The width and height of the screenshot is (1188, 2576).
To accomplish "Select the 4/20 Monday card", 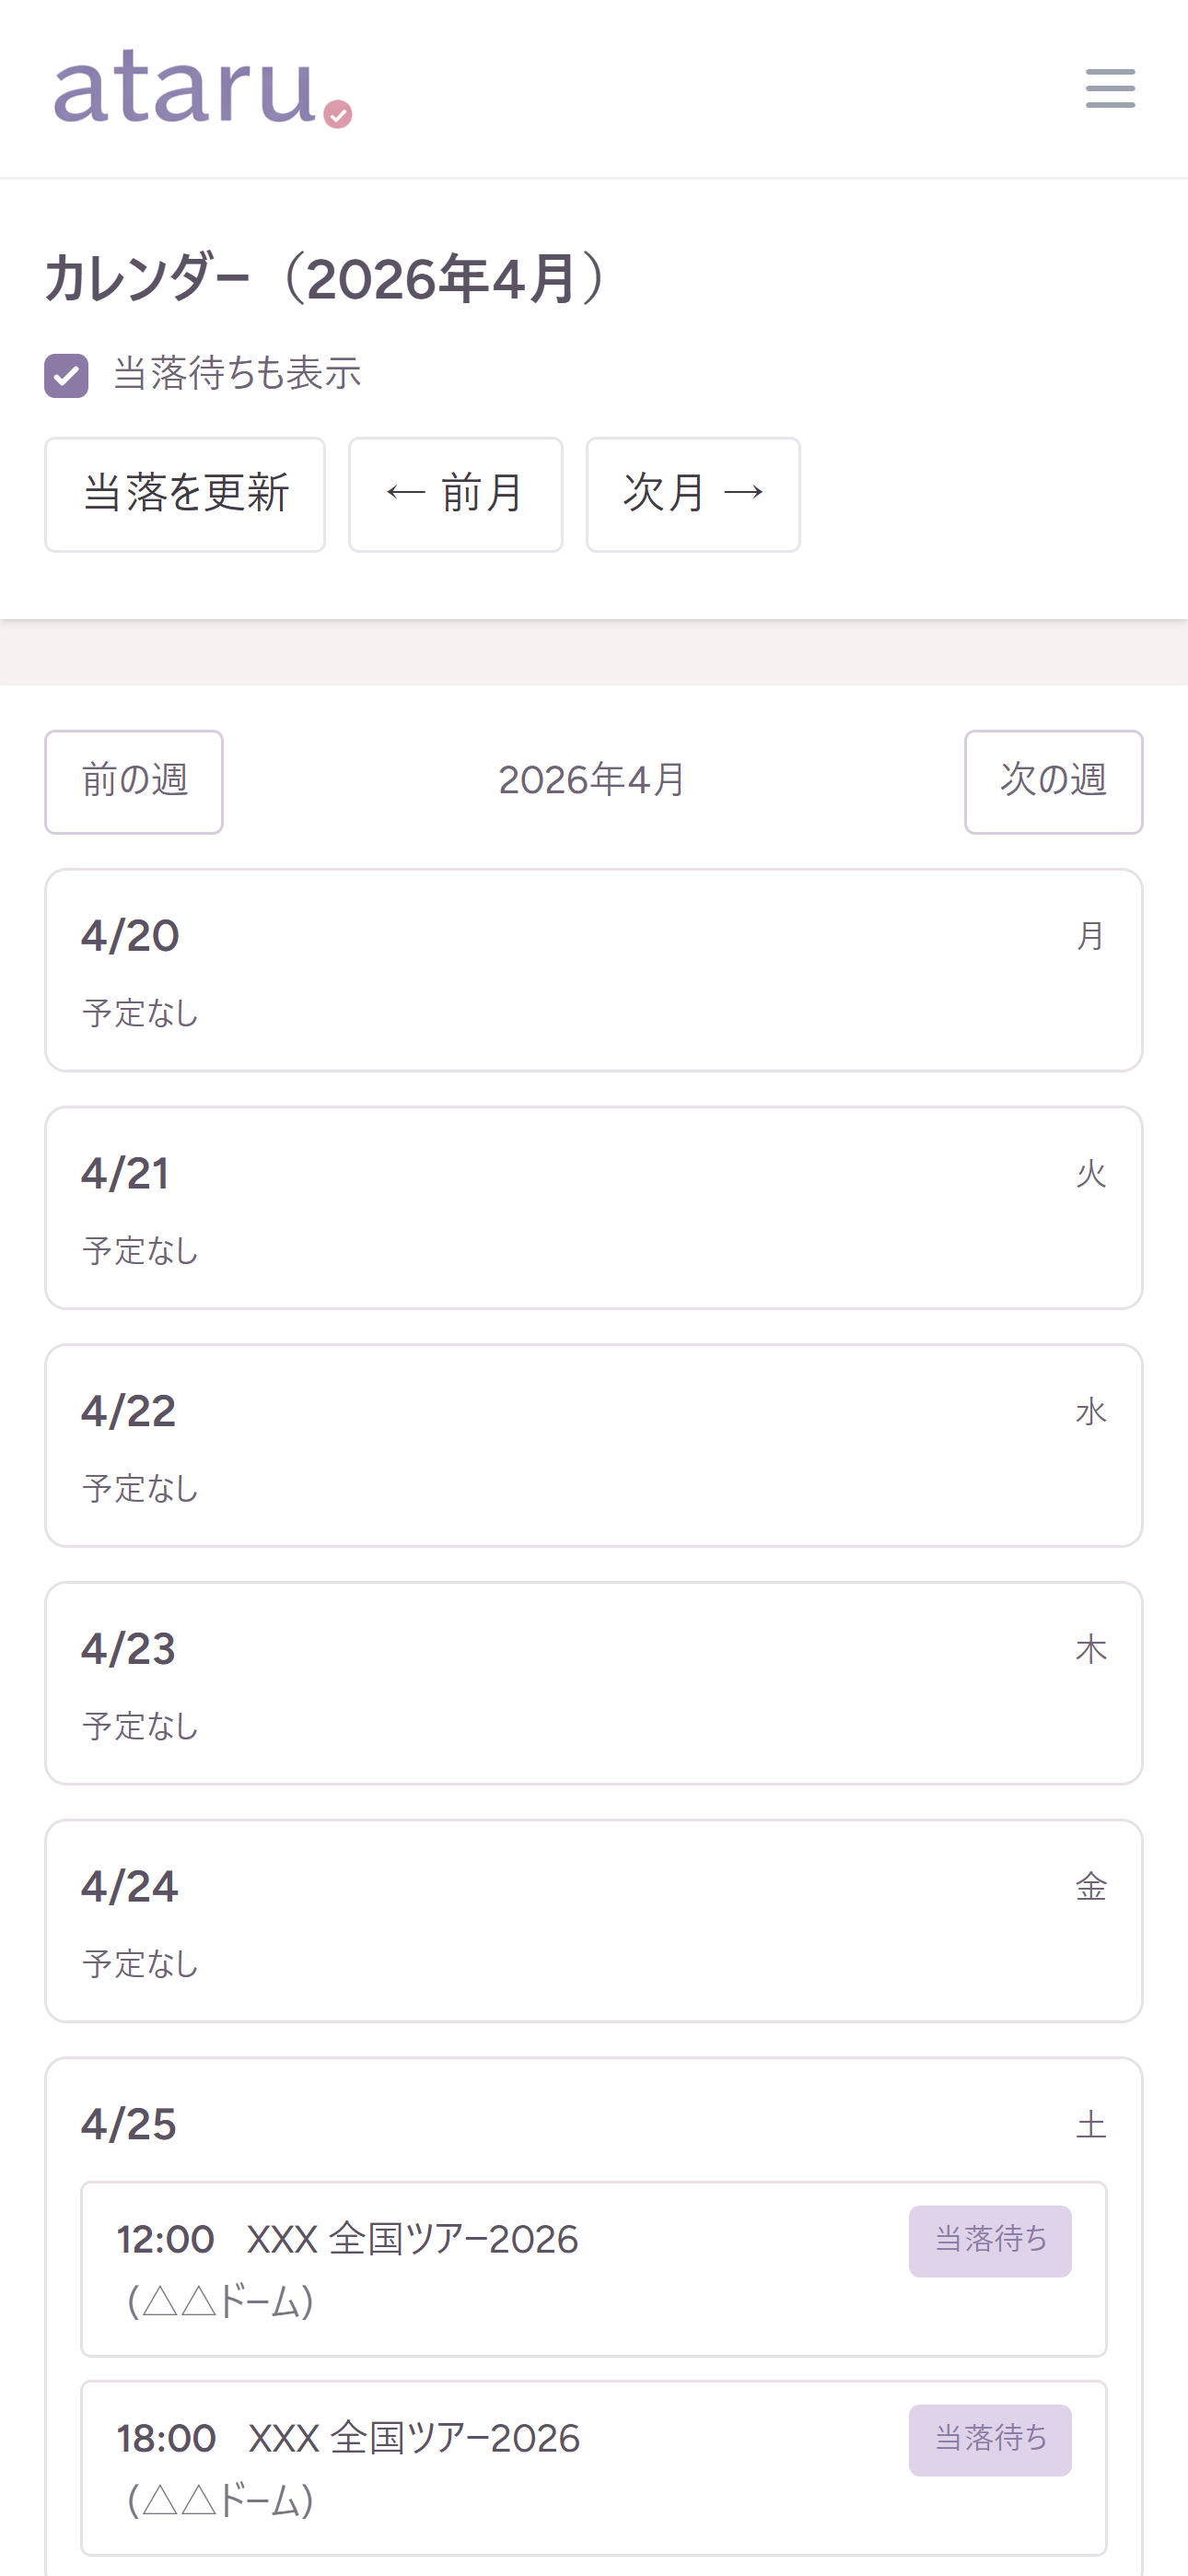I will [x=593, y=970].
